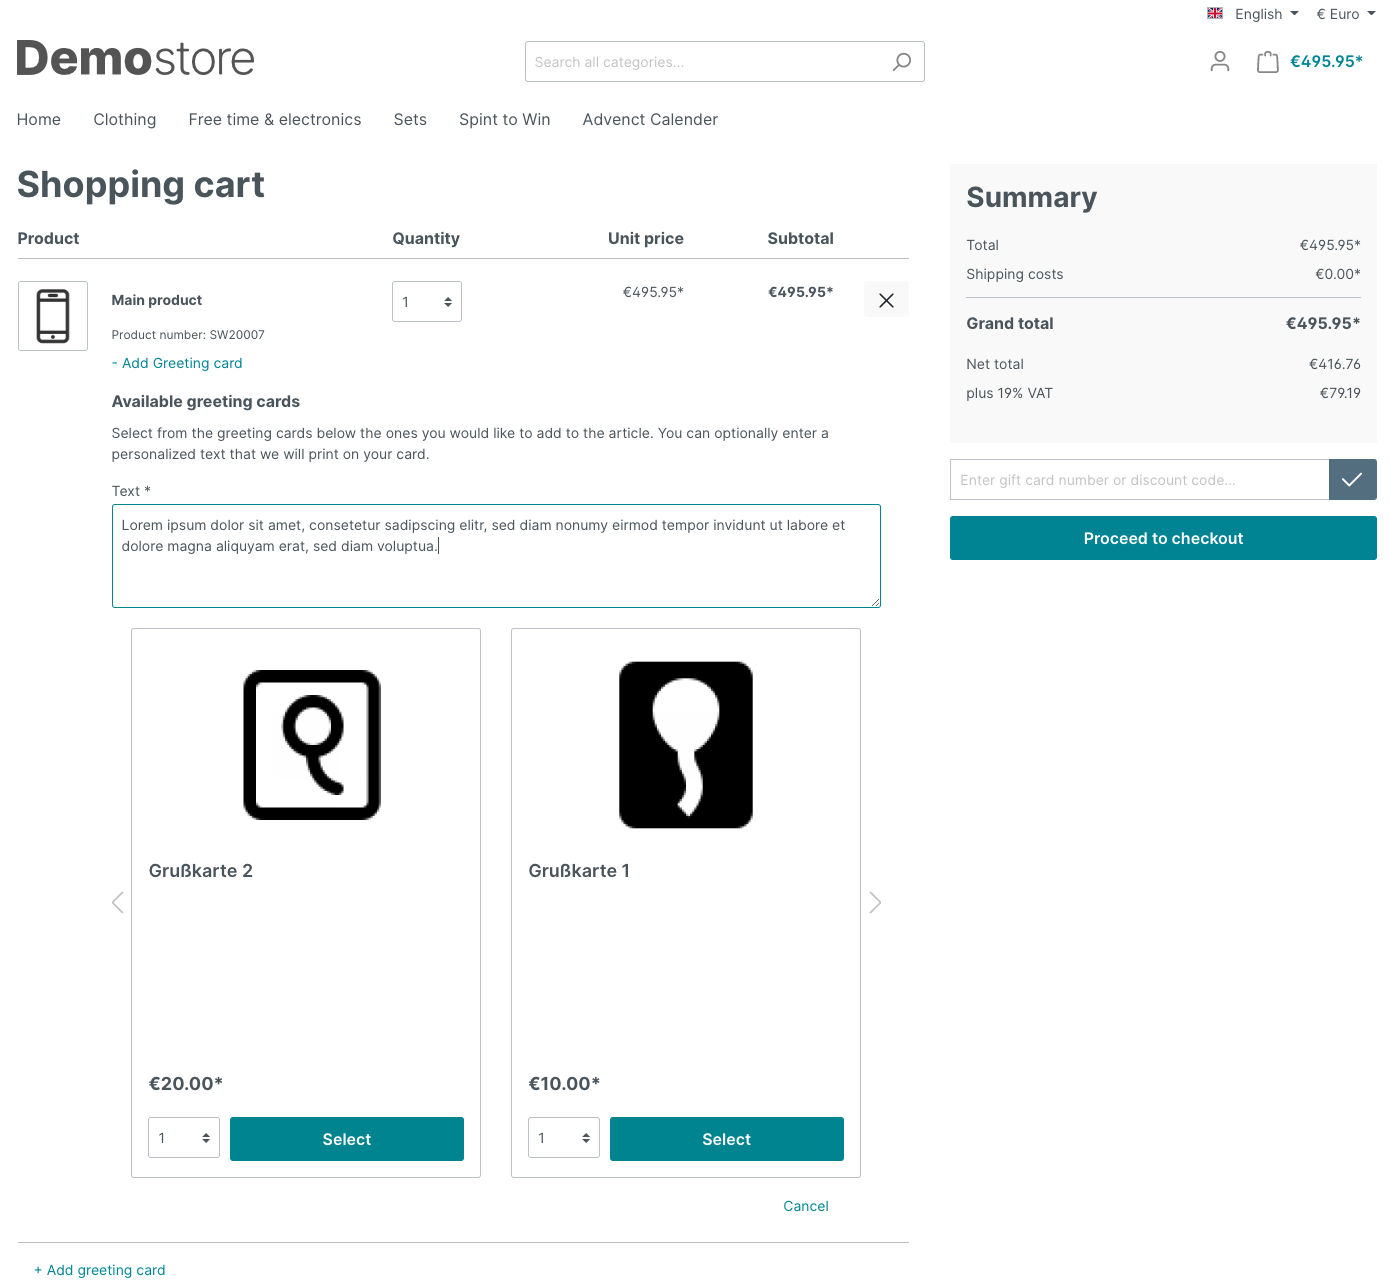This screenshot has width=1390, height=1286.
Task: Click '+ Add greeting card' at bottom
Action: [100, 1270]
